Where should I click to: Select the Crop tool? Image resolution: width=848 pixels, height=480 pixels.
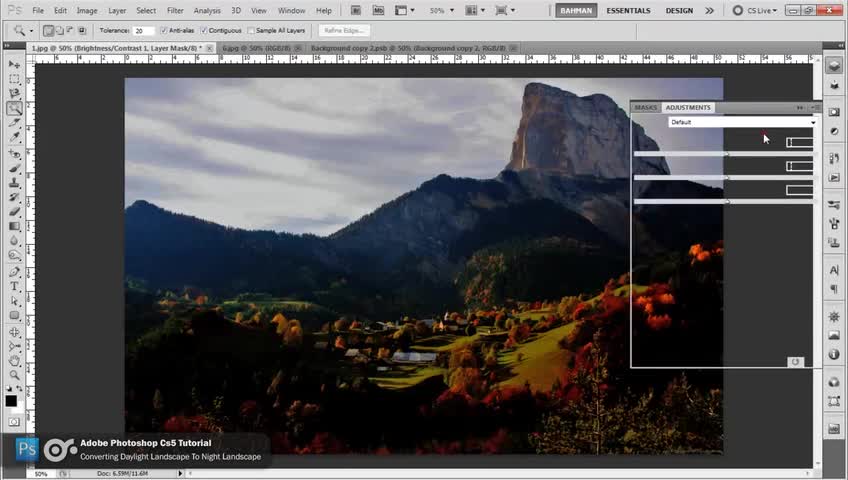[14, 123]
